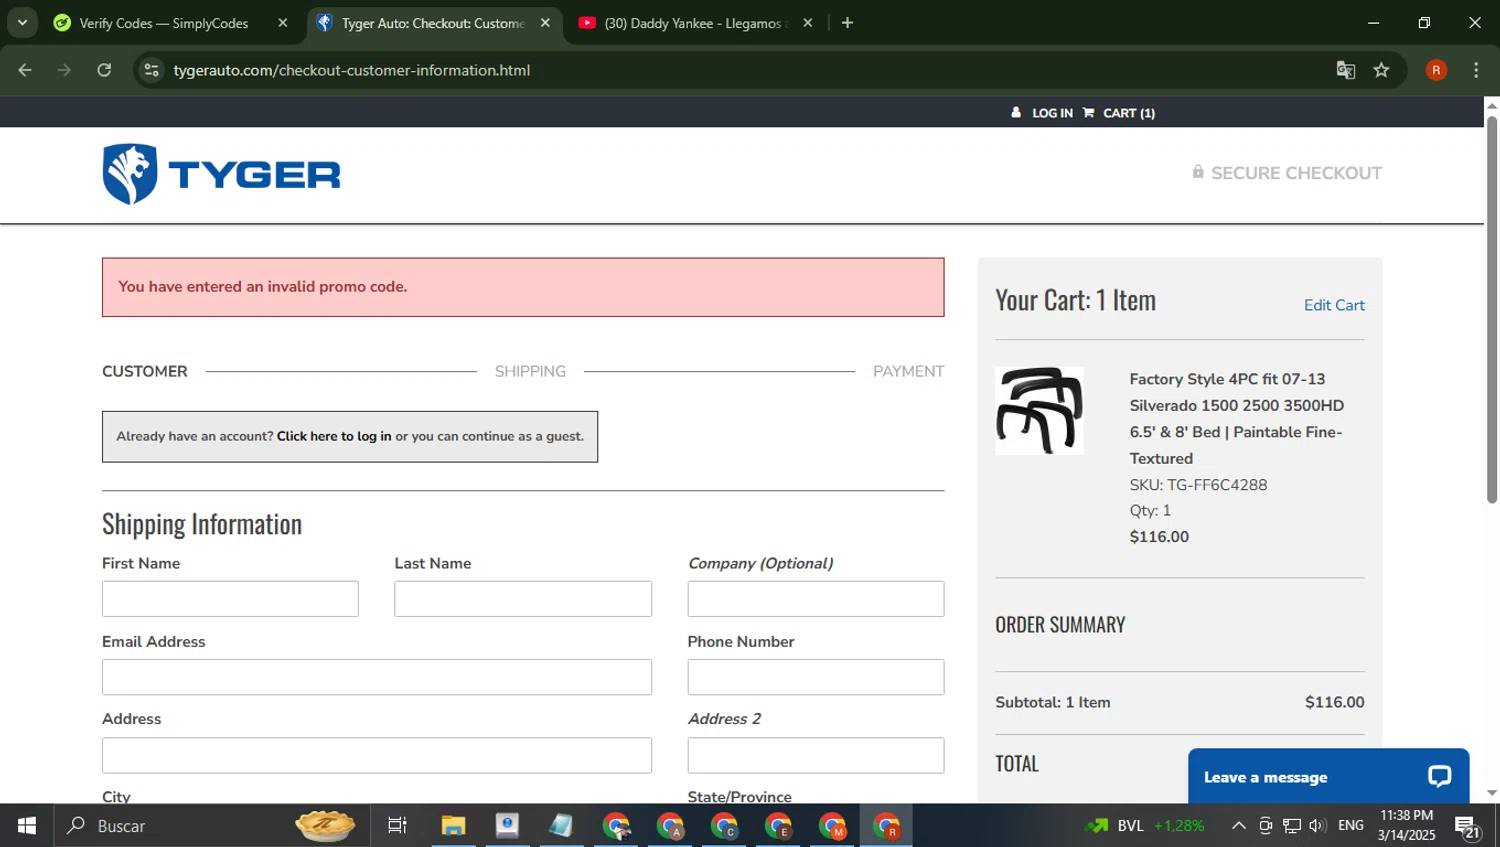1500x847 pixels.
Task: Focus the First Name field
Action: click(230, 599)
